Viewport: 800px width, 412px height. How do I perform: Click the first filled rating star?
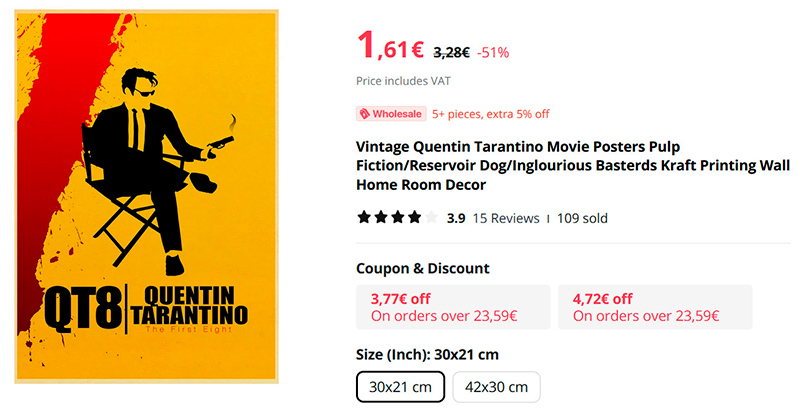point(364,217)
